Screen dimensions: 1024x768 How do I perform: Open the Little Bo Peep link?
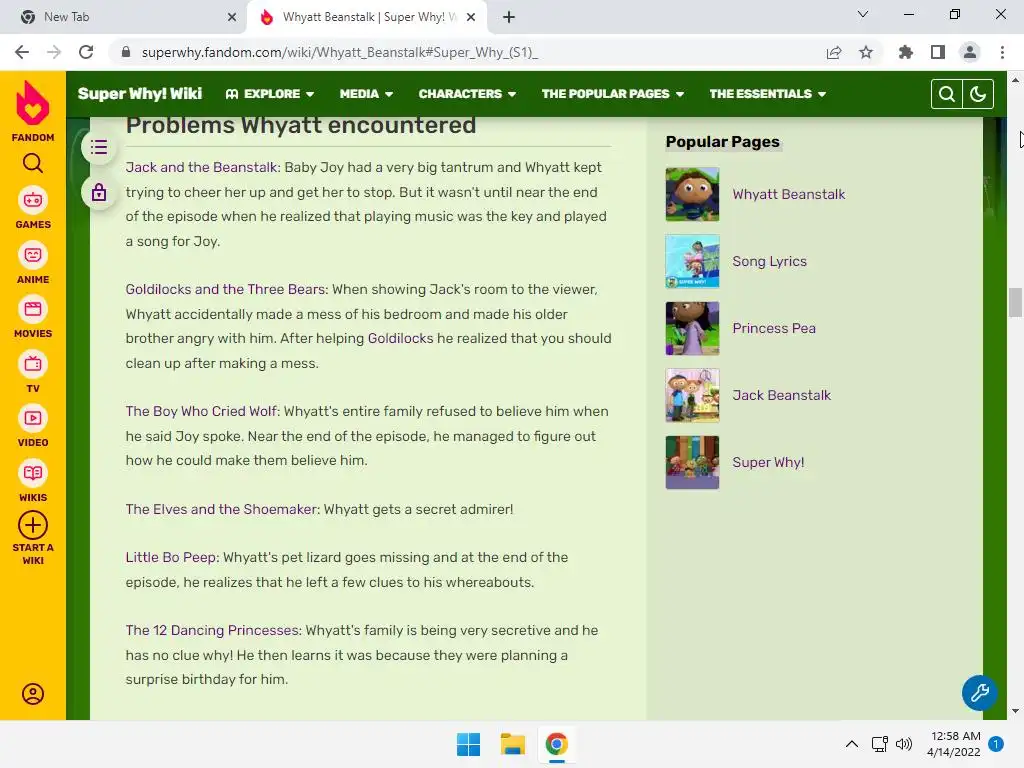tap(172, 558)
